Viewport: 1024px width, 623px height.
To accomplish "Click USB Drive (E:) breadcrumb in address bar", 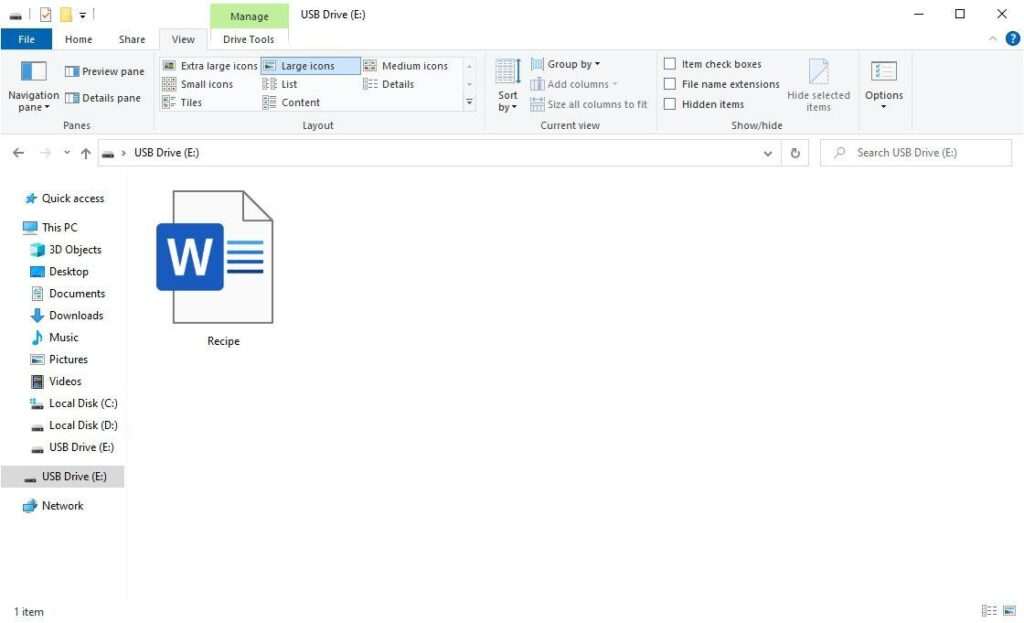I will [167, 153].
